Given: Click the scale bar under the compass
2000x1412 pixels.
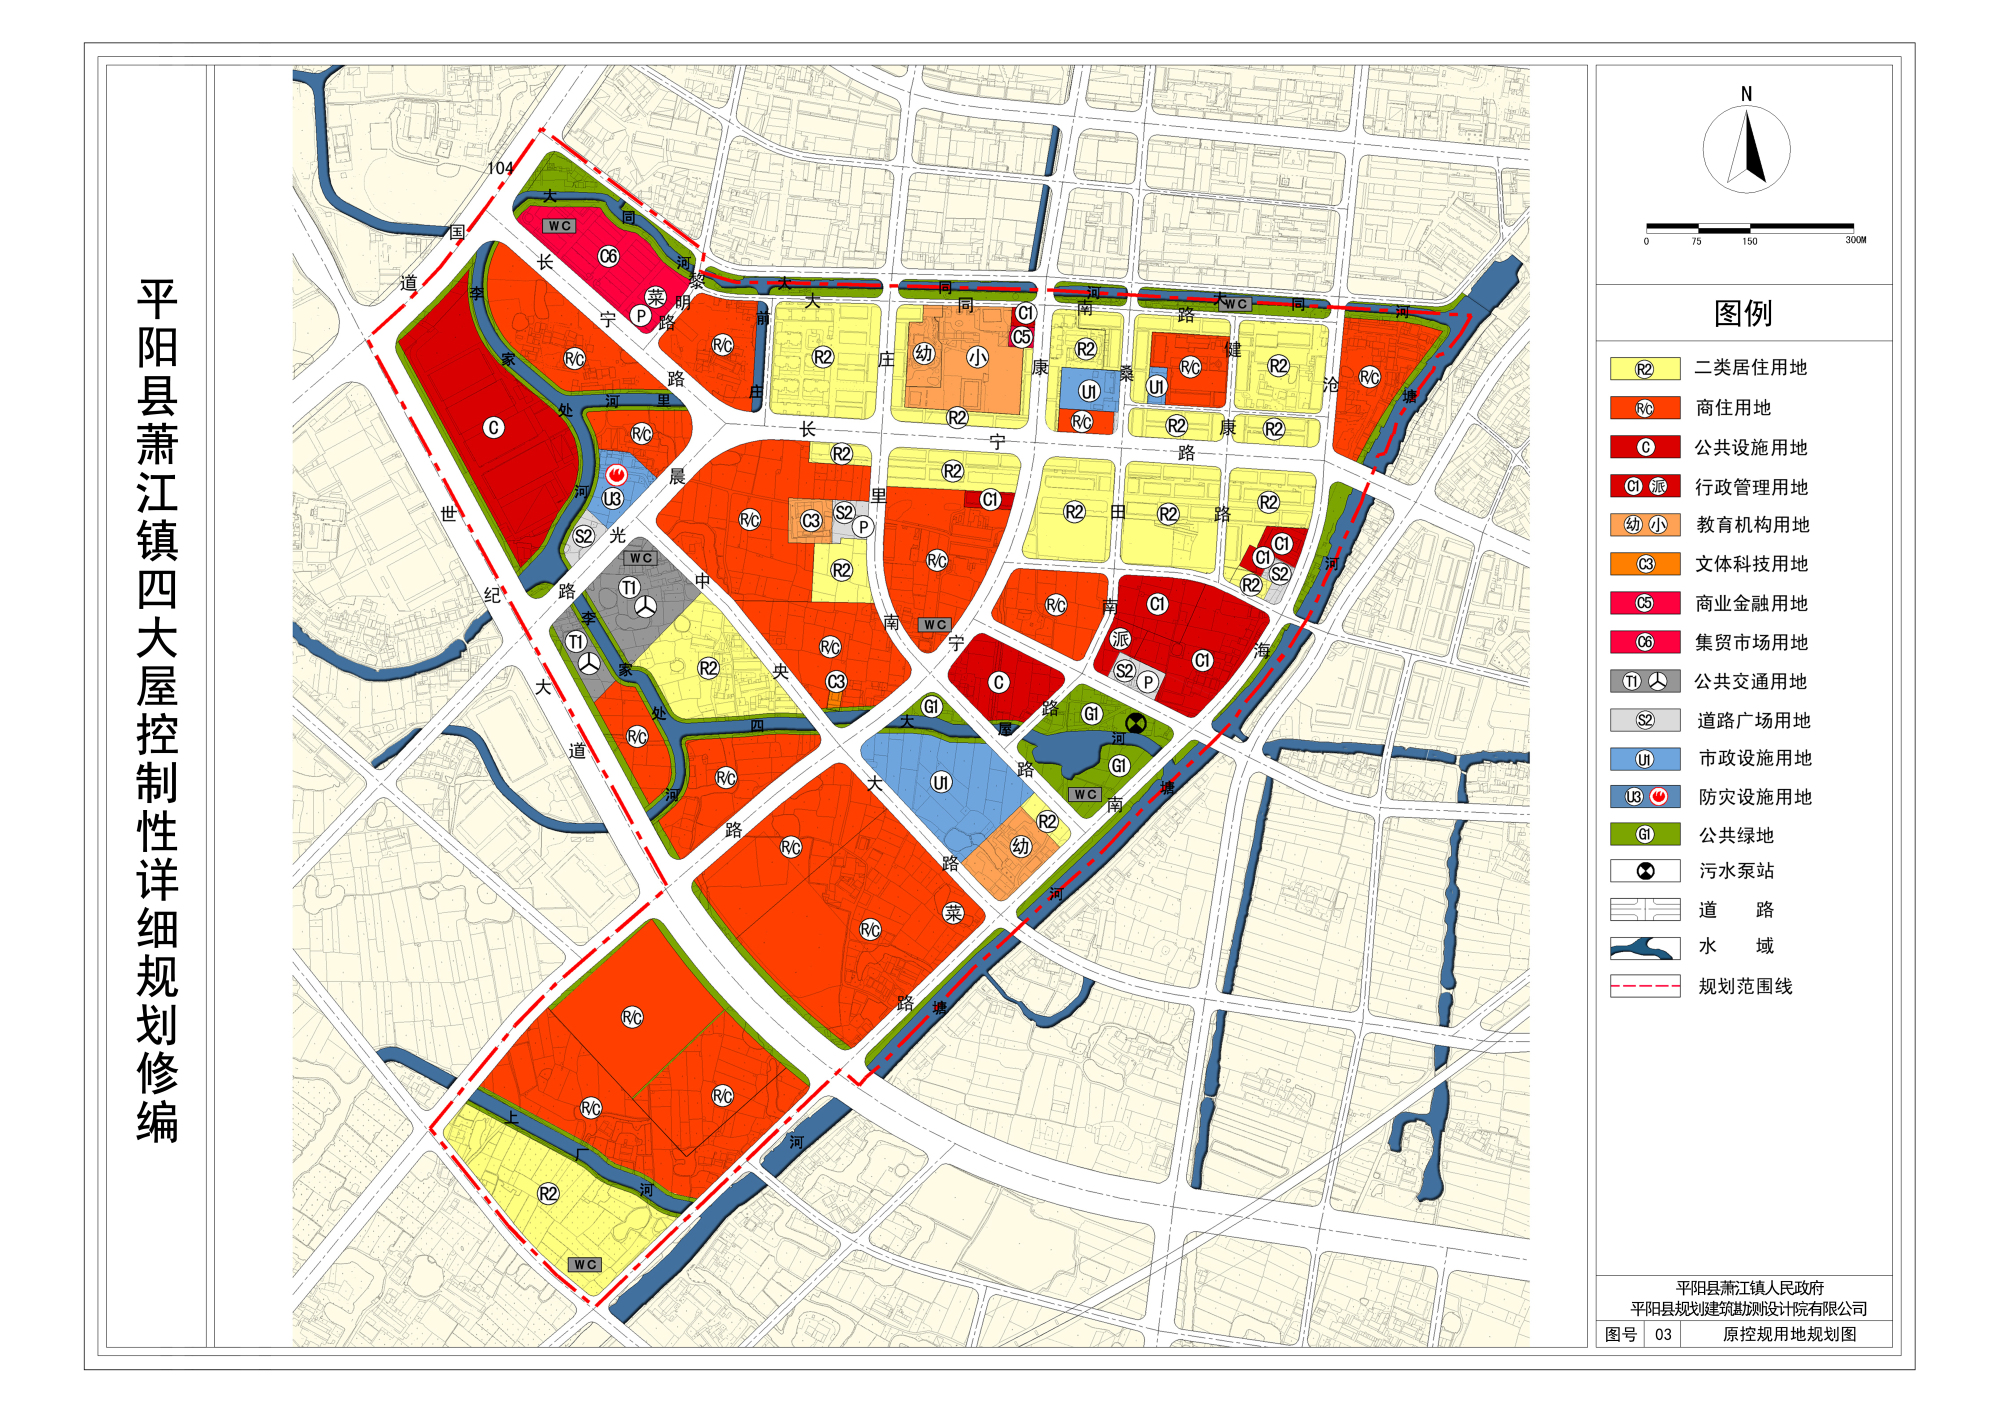Looking at the screenshot, I should 1750,229.
